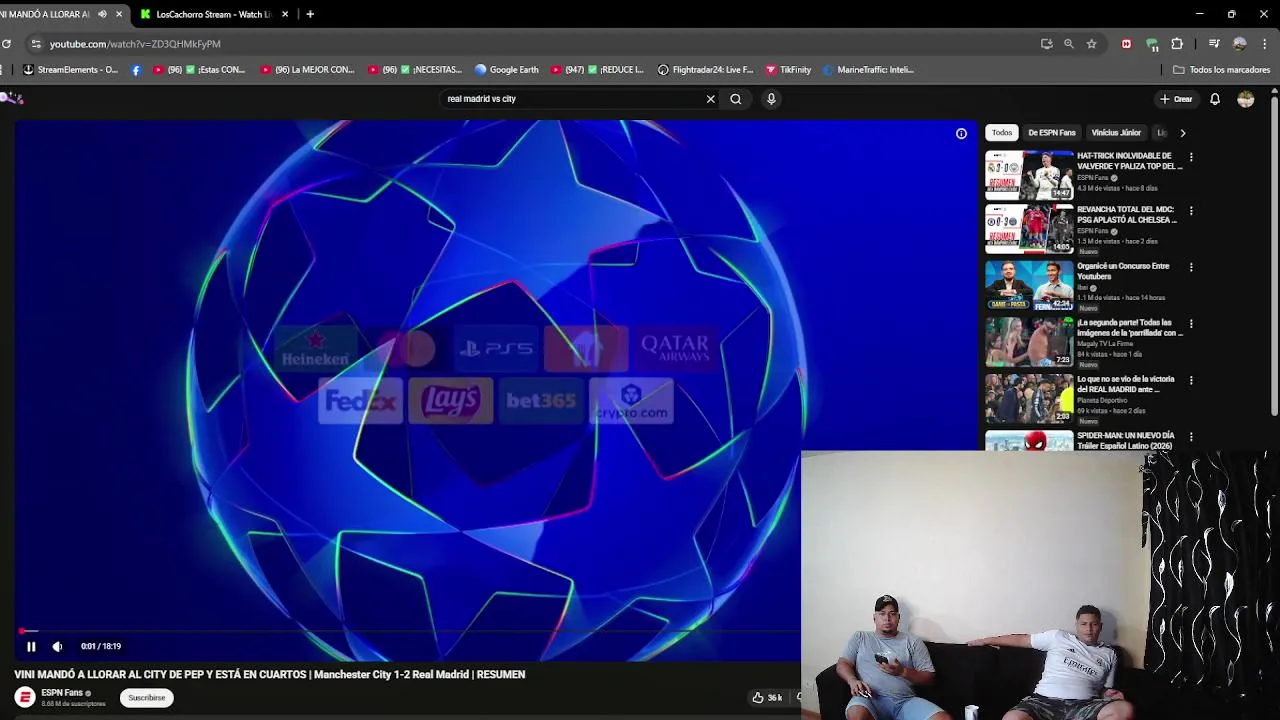Close the LosCachorro Stream tab

(x=285, y=14)
